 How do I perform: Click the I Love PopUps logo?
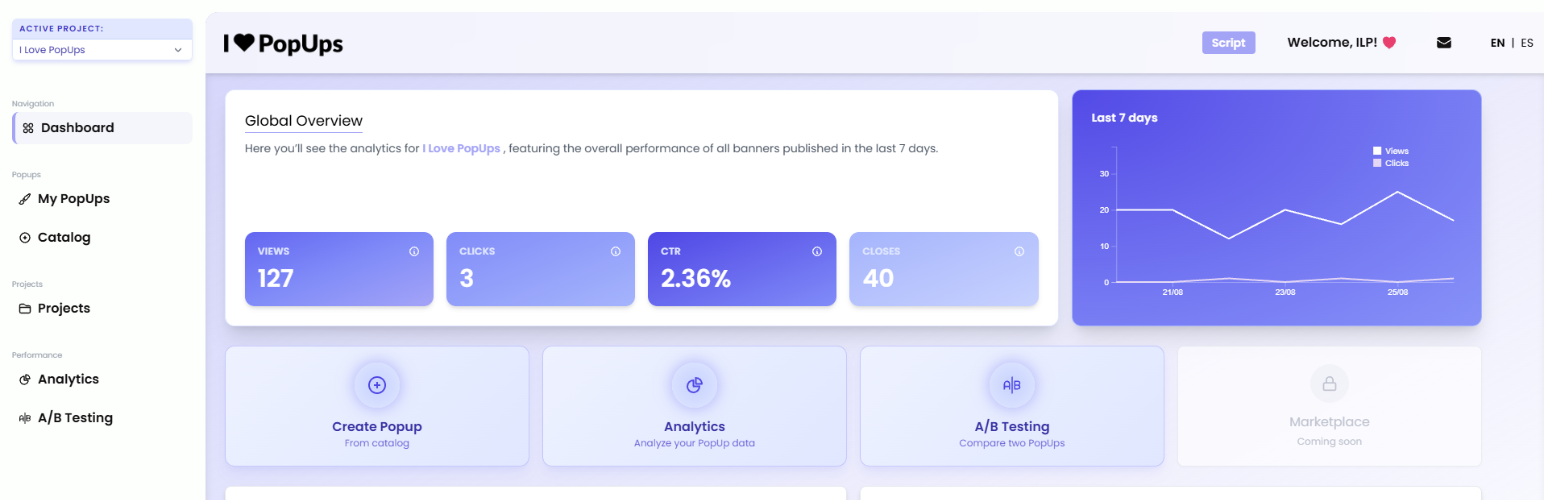(x=283, y=43)
